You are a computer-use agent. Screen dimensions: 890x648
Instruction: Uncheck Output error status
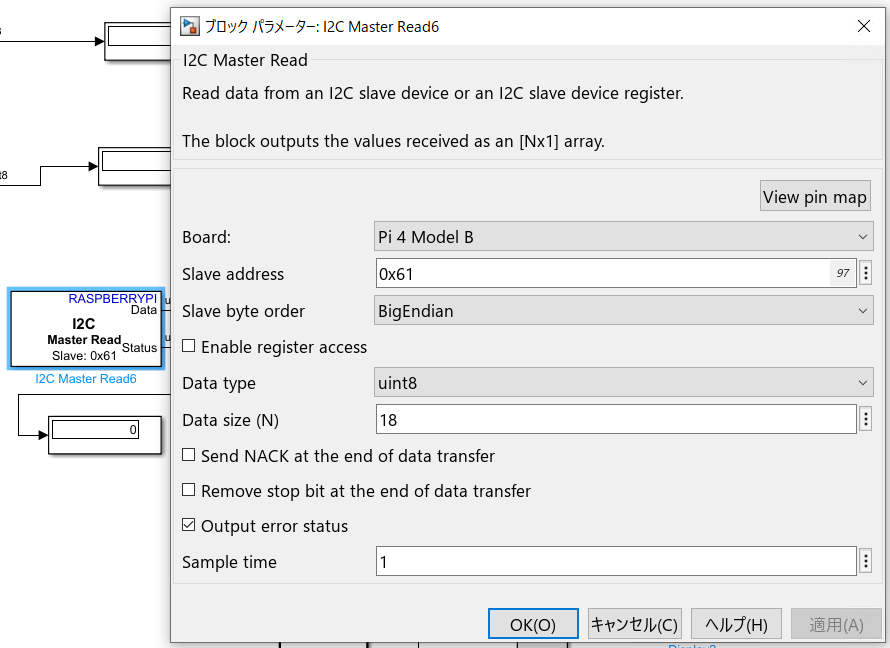pyautogui.click(x=188, y=525)
